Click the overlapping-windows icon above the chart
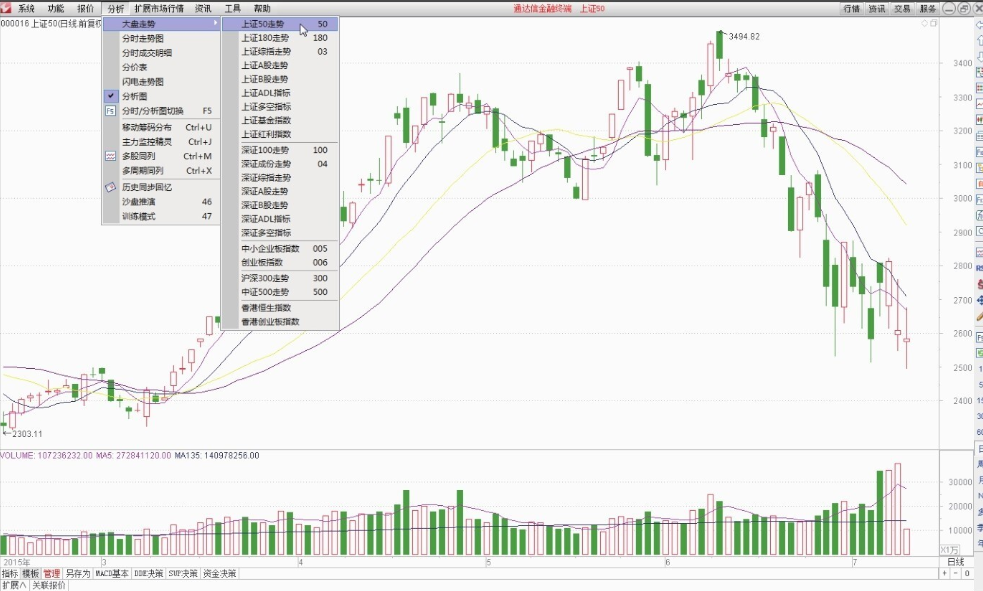983x591 pixels. [x=933, y=23]
